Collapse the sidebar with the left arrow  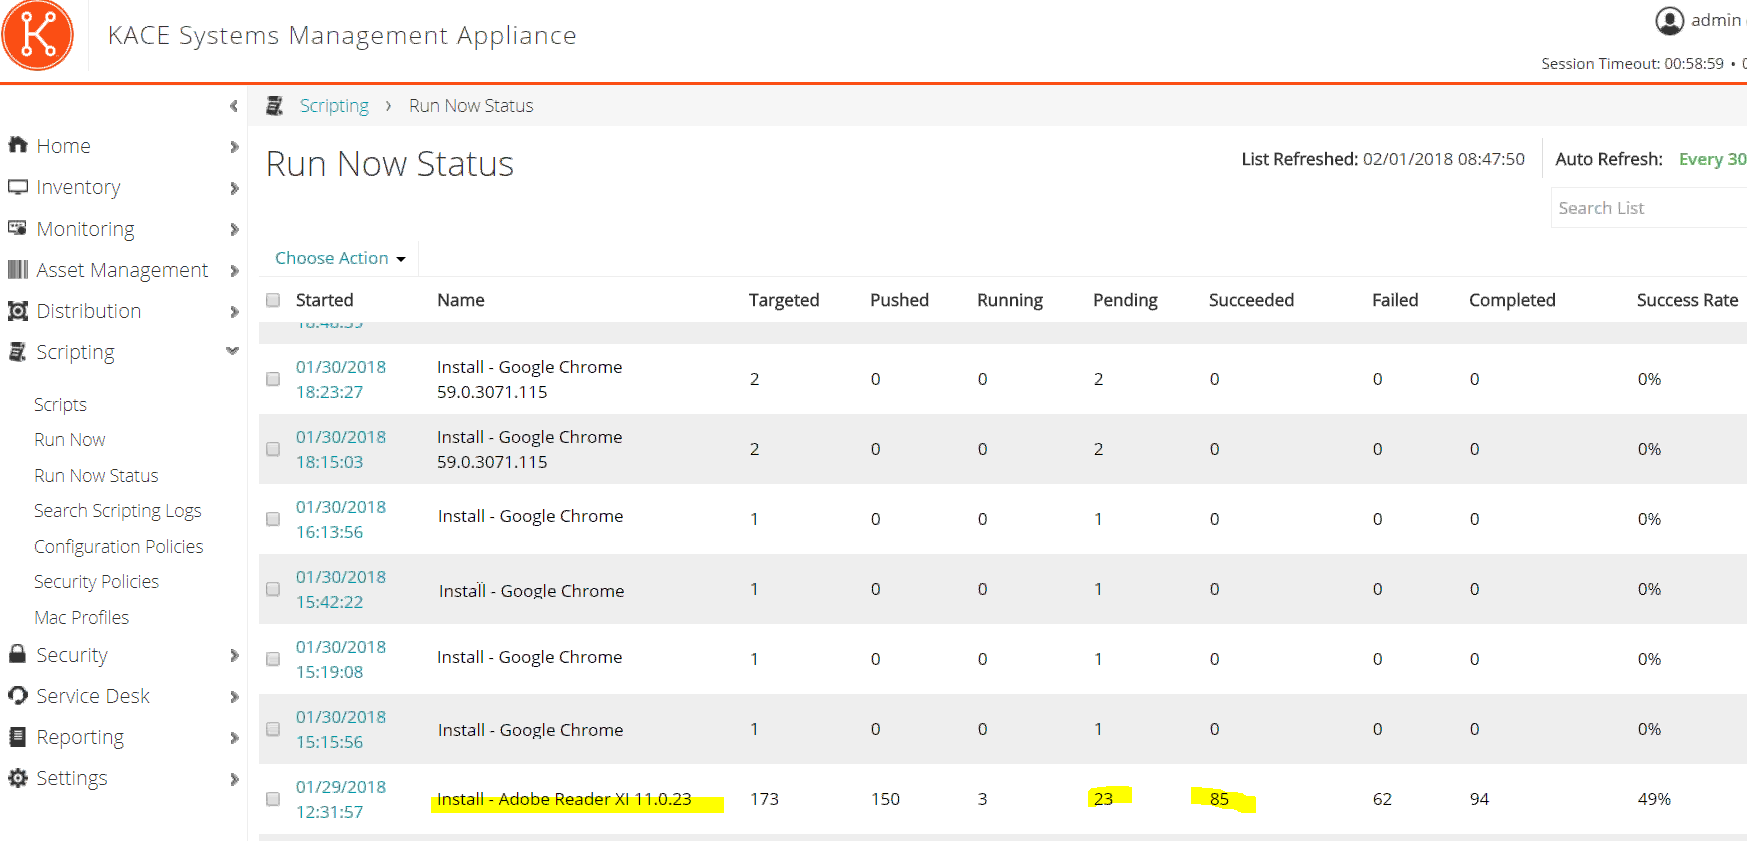click(x=233, y=106)
